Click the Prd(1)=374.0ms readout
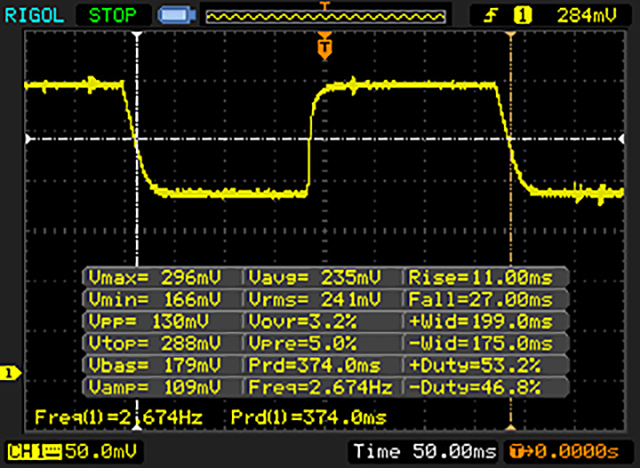Image resolution: width=640 pixels, height=468 pixels. 308,416
